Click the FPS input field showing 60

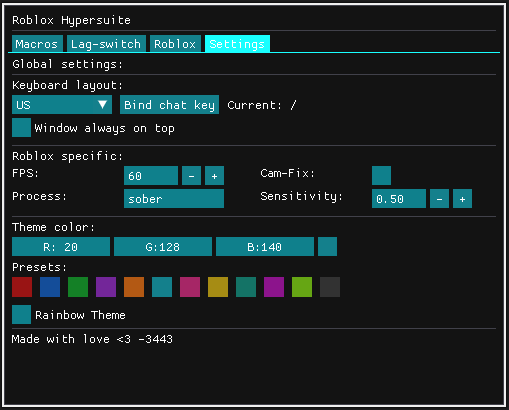click(151, 176)
